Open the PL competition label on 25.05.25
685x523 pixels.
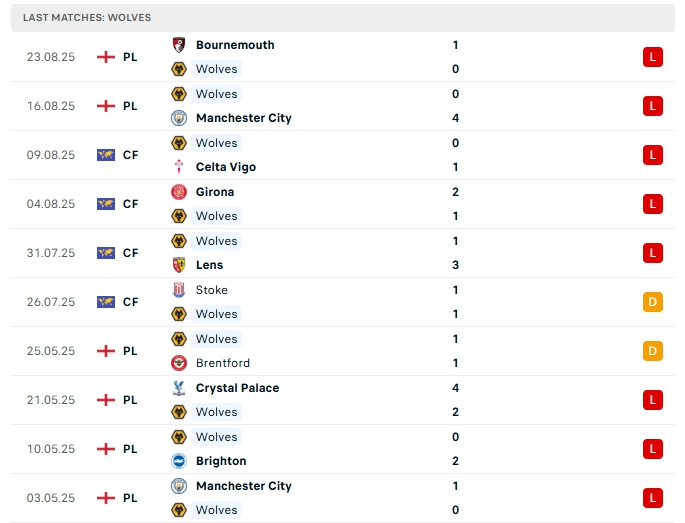click(130, 351)
